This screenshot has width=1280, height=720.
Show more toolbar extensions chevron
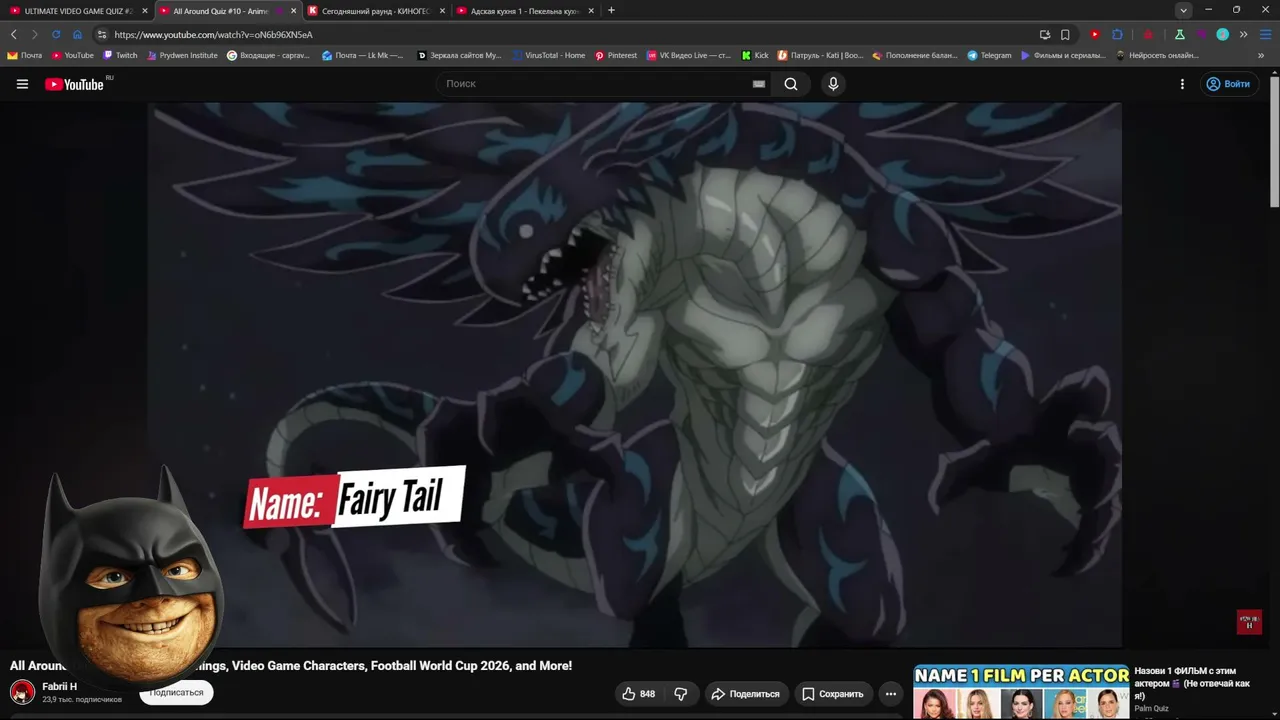[x=1243, y=34]
